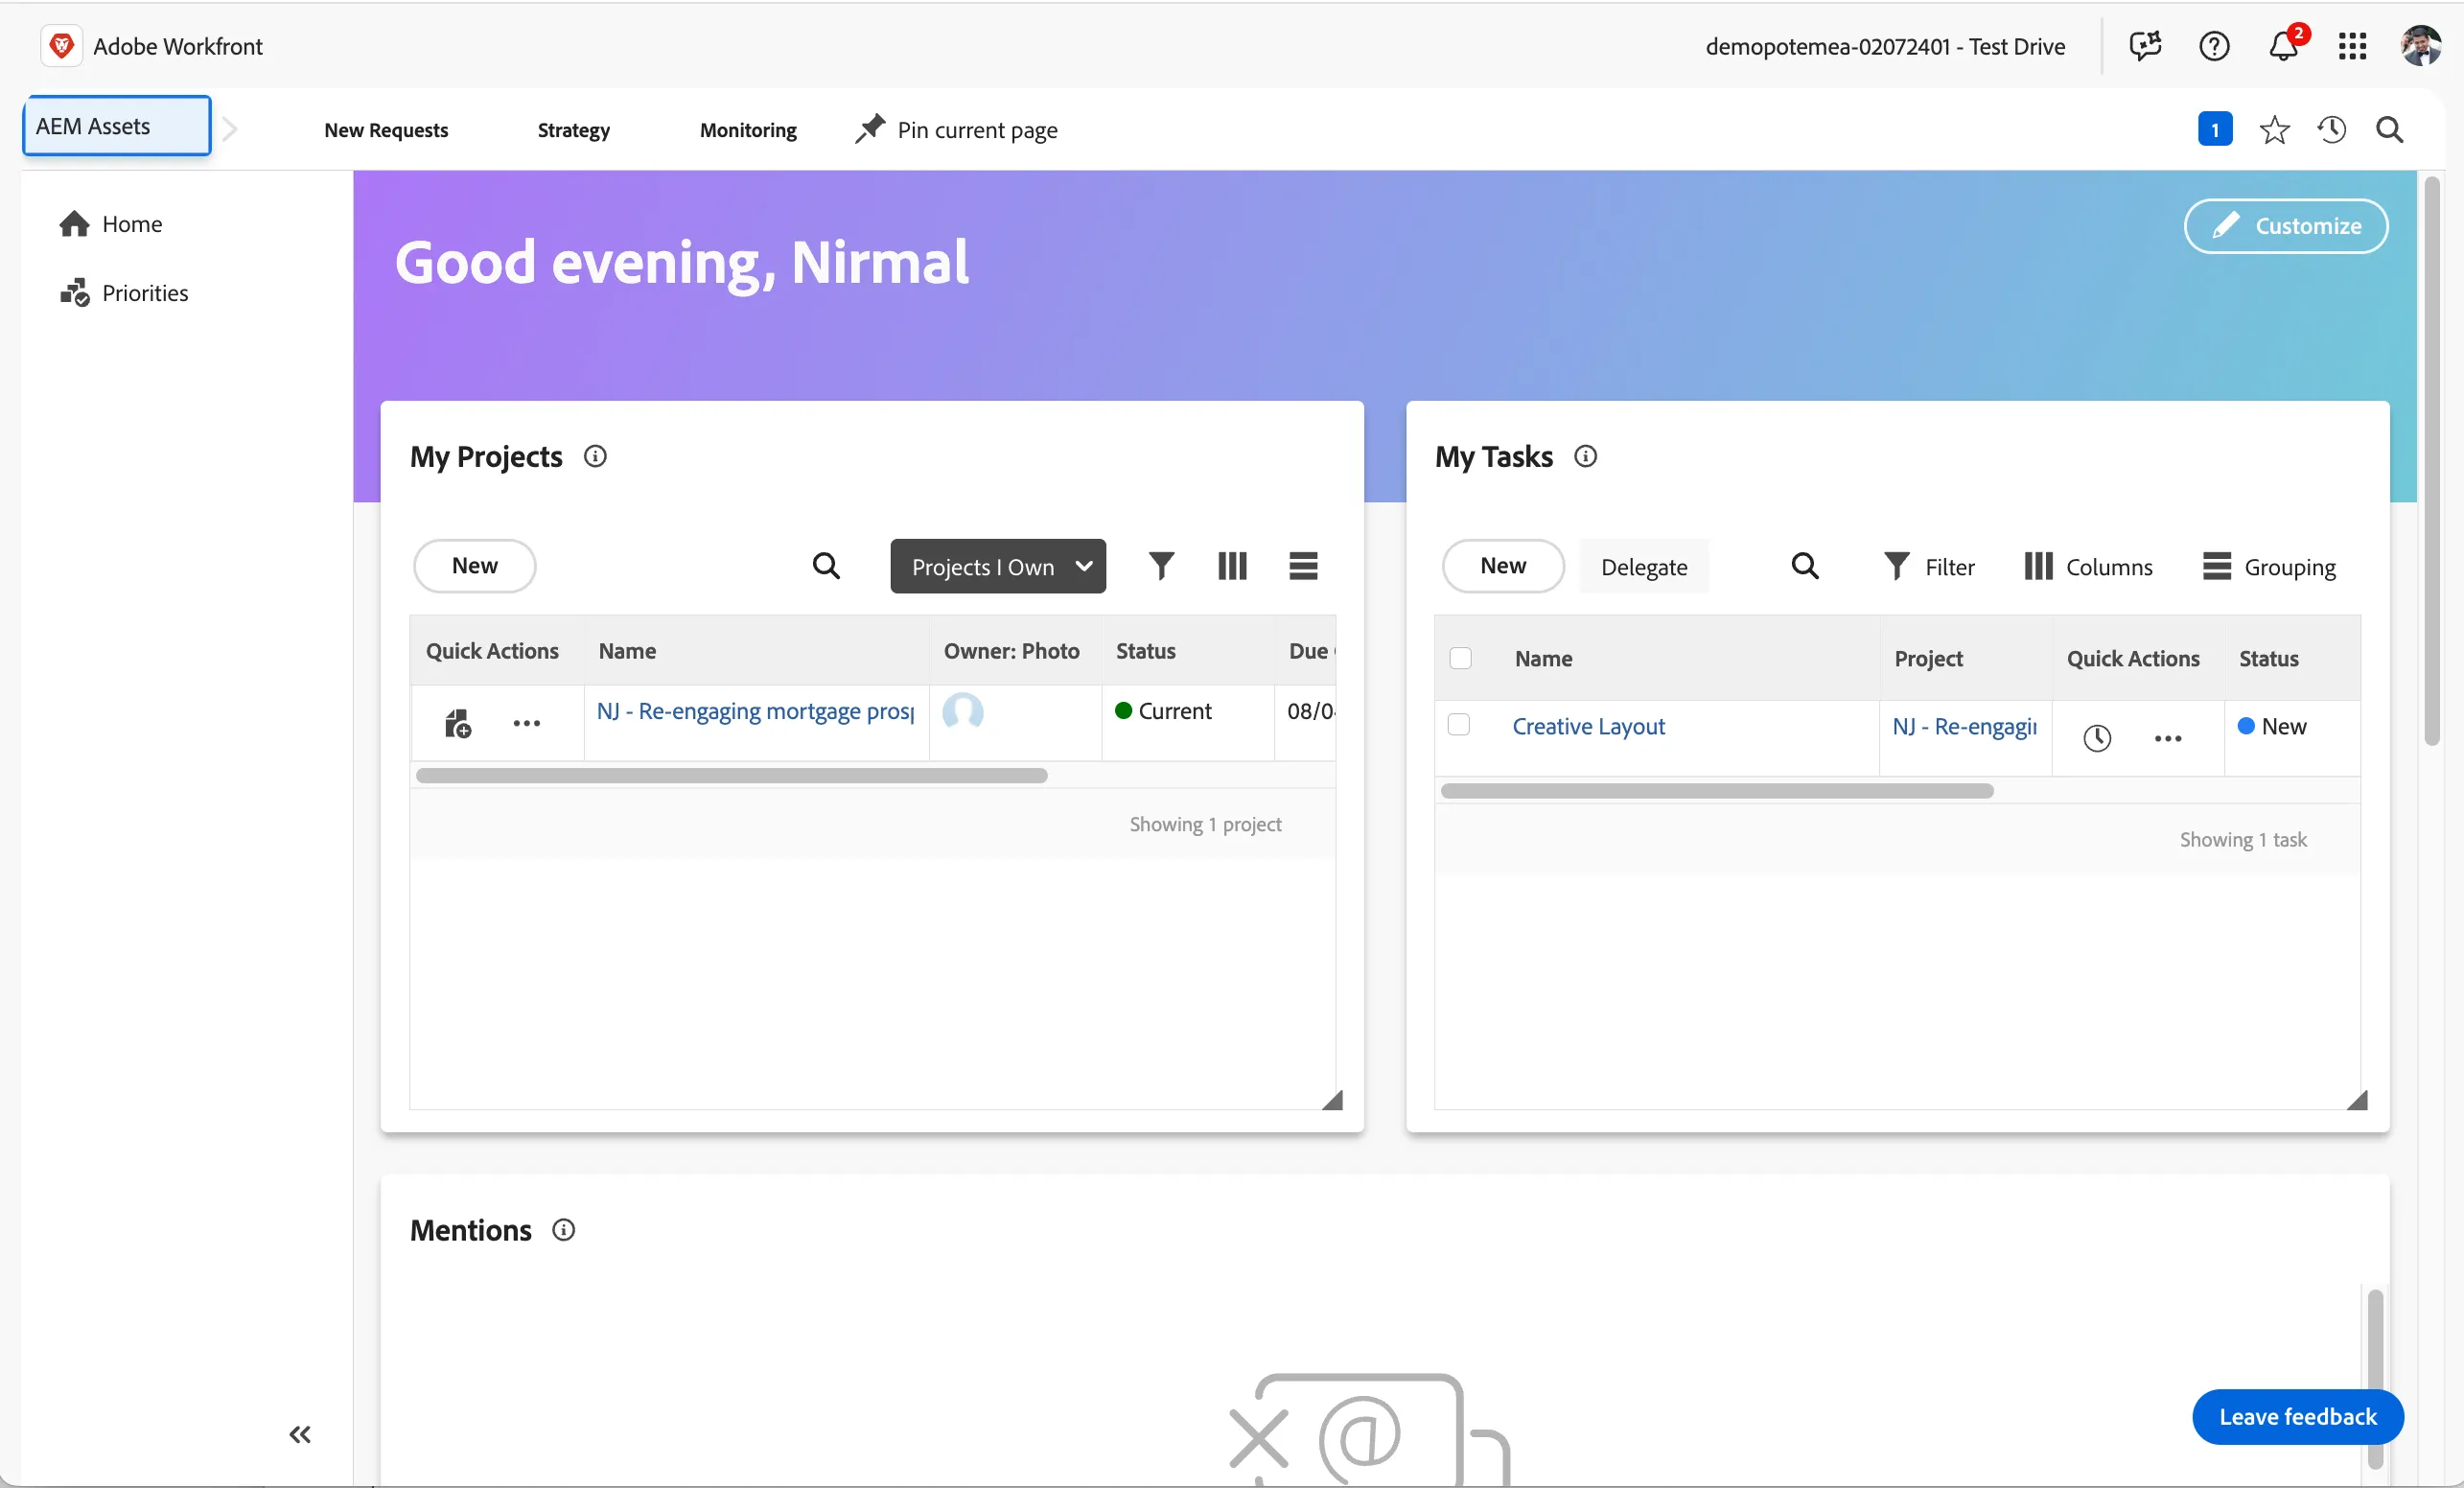
Task: Open columns icon in My Projects
Action: point(1232,566)
